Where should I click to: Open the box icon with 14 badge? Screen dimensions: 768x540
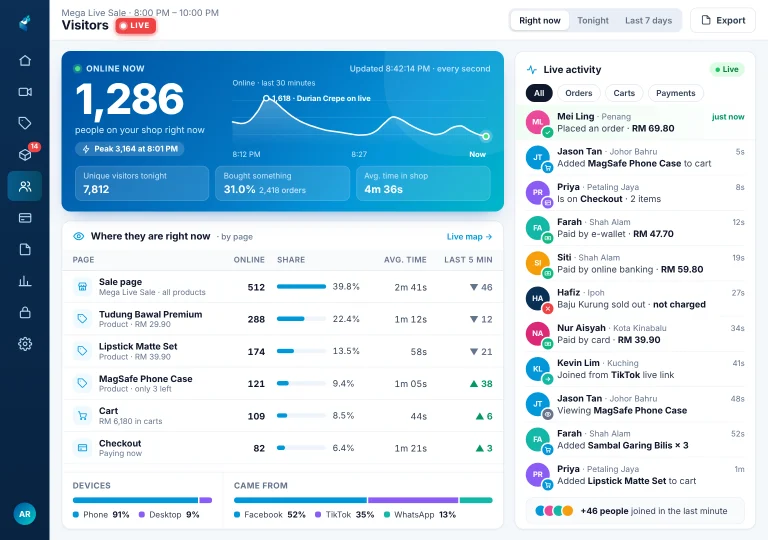pos(25,154)
